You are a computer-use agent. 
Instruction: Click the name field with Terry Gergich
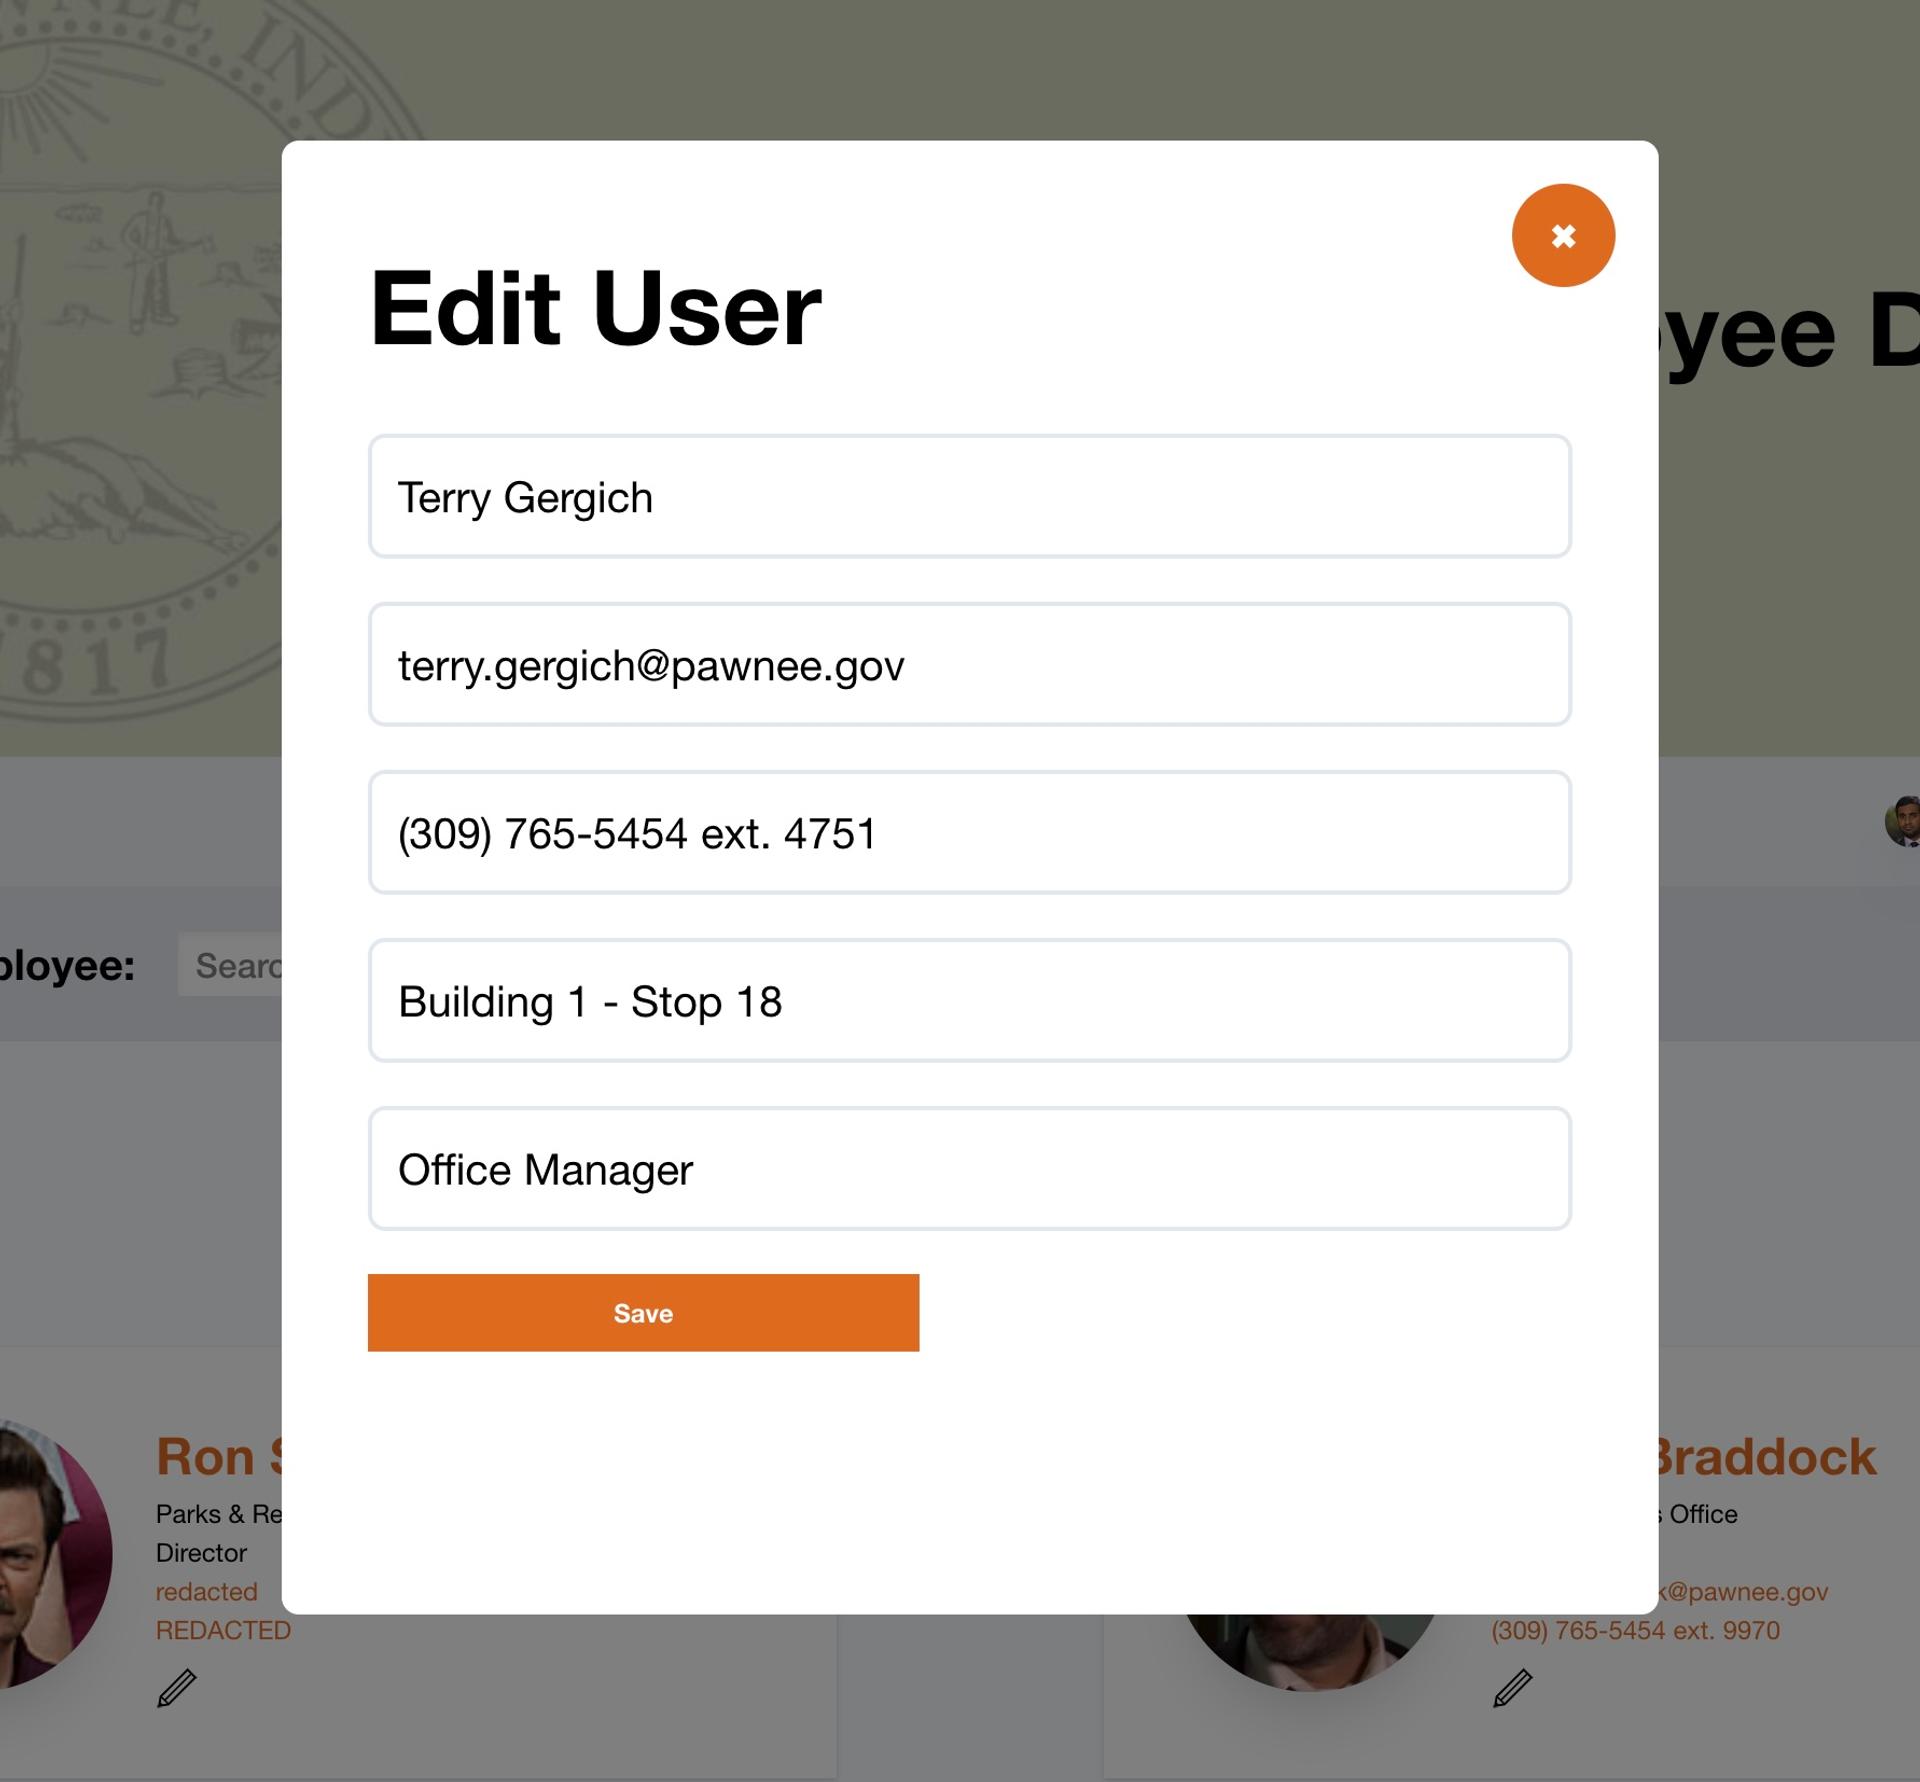(969, 496)
